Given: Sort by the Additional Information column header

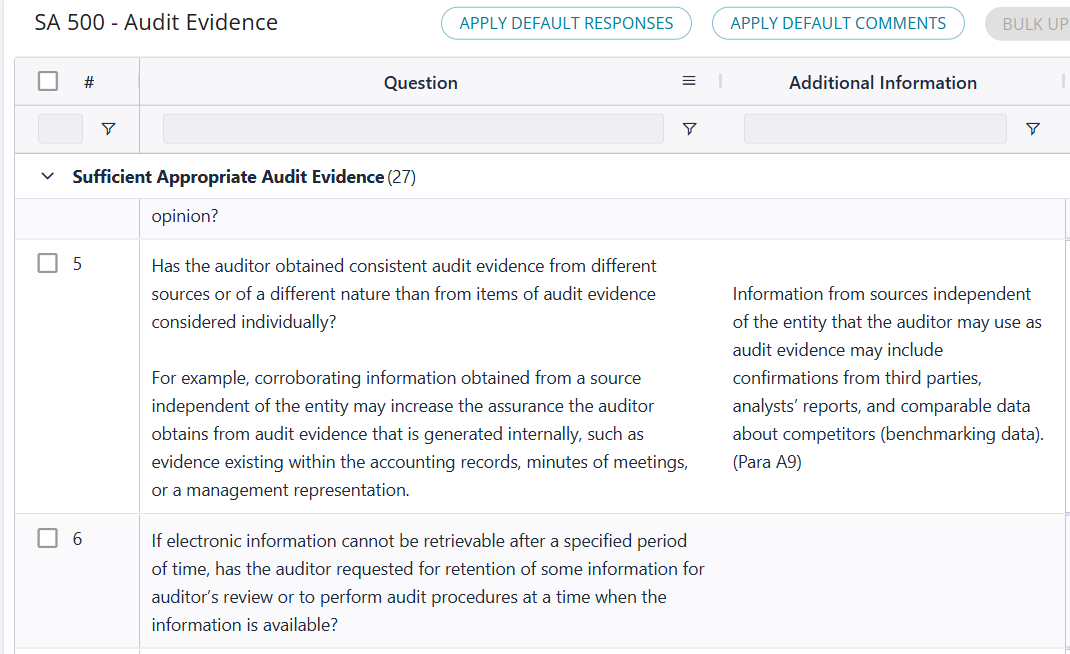Looking at the screenshot, I should pos(882,83).
